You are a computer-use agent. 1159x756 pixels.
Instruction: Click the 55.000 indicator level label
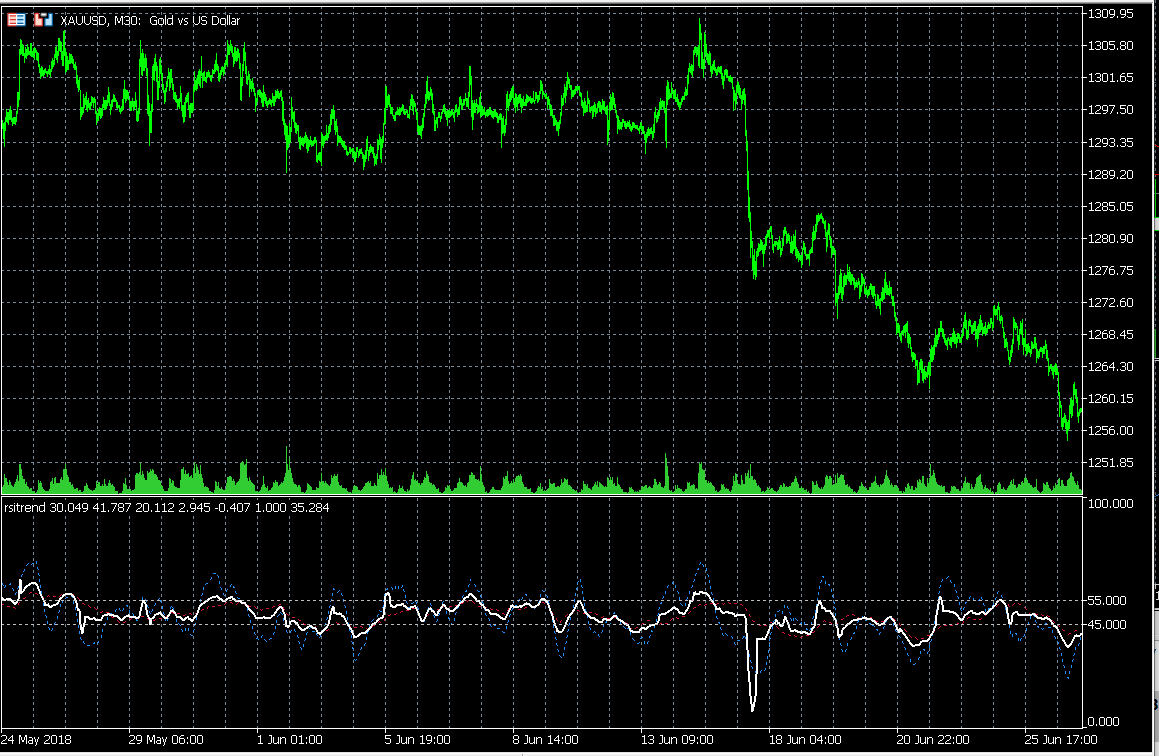point(1107,601)
